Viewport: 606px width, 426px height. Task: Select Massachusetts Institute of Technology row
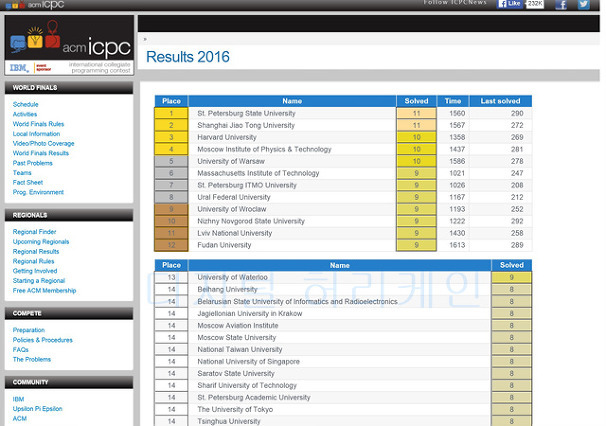click(x=343, y=173)
